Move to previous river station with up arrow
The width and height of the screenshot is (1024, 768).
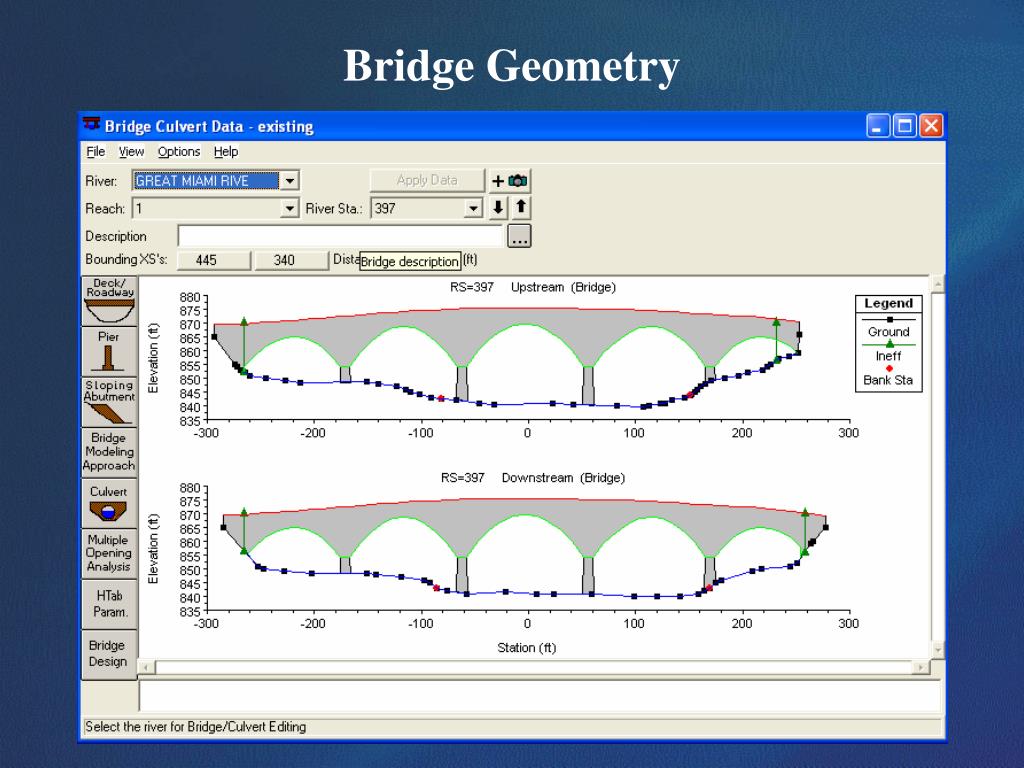tap(521, 208)
